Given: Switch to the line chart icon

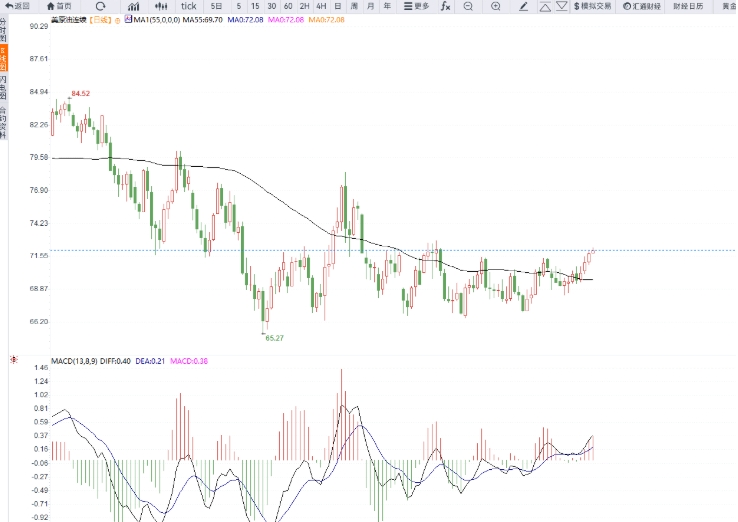Looking at the screenshot, I should point(132,6).
